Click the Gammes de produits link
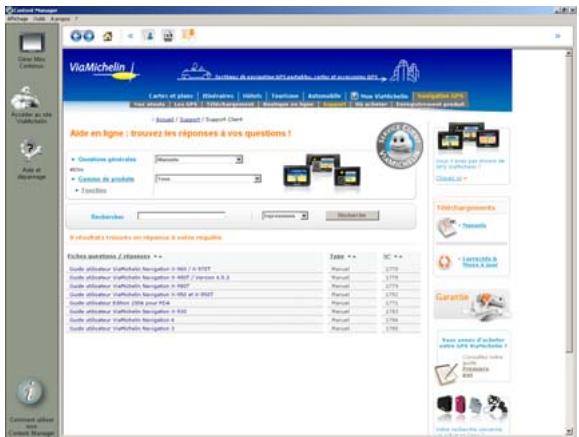The width and height of the screenshot is (579, 437). tap(106, 179)
